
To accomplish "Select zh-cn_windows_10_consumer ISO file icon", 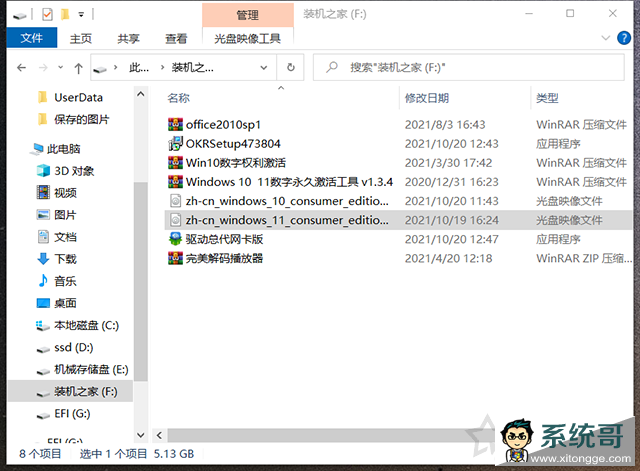I will coord(175,201).
